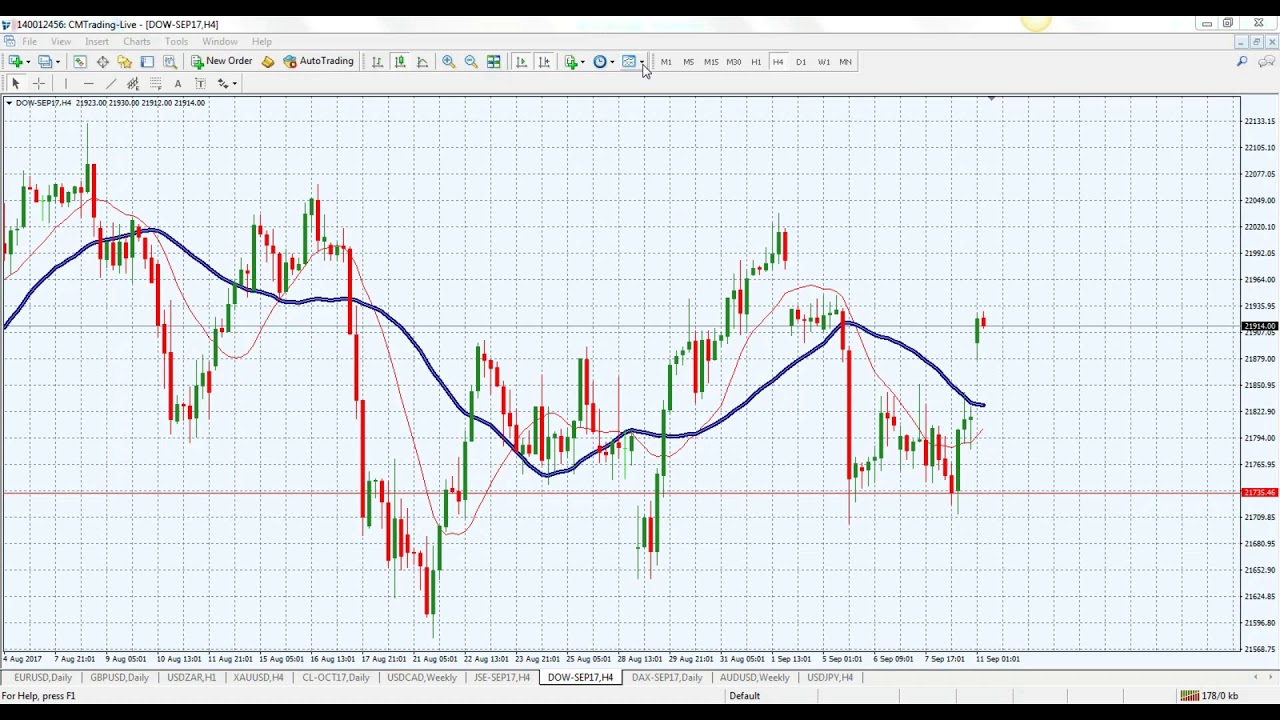Click the Periods clock icon
Viewport: 1280px width, 720px height.
pyautogui.click(x=600, y=62)
